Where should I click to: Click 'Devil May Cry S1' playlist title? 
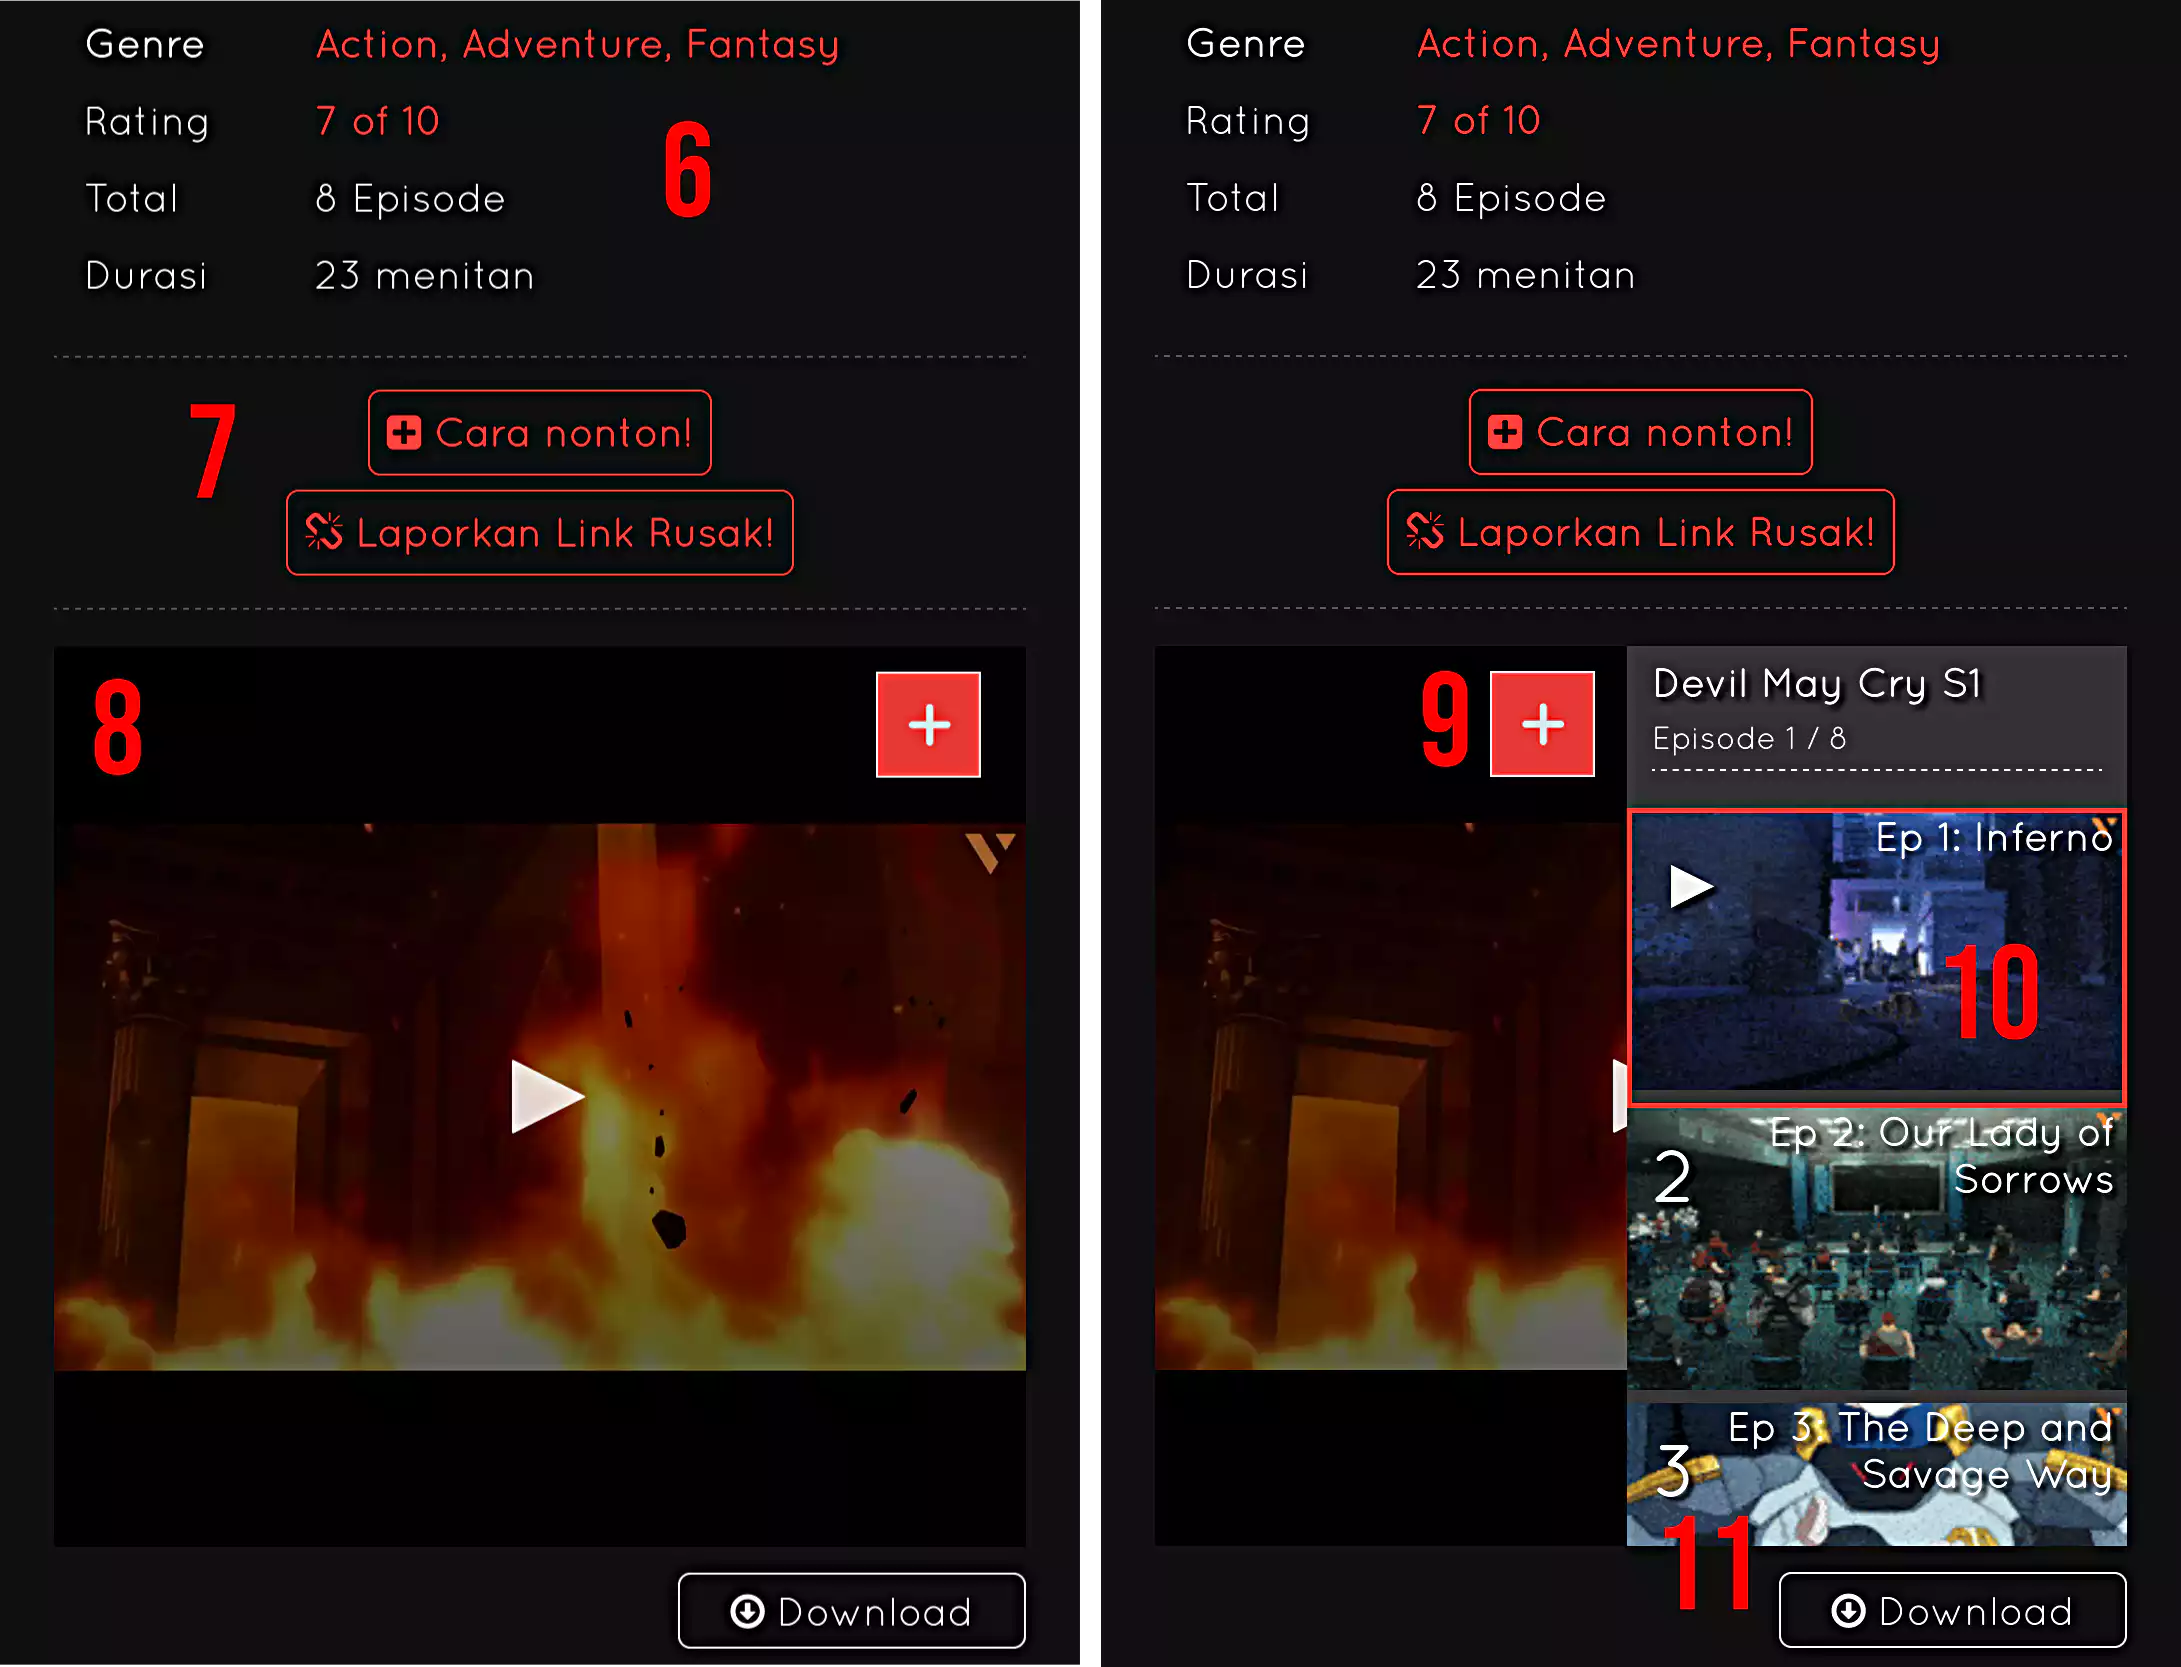click(1817, 684)
